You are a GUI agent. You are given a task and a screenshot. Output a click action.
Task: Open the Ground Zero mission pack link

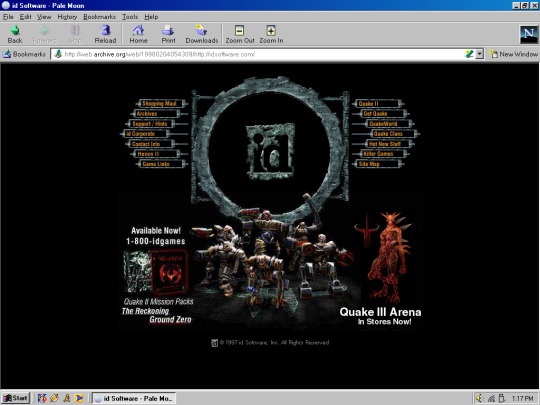(170, 320)
